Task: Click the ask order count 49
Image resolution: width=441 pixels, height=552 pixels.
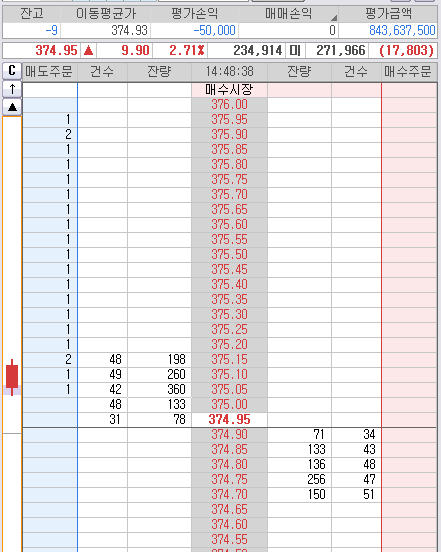Action: pos(115,374)
